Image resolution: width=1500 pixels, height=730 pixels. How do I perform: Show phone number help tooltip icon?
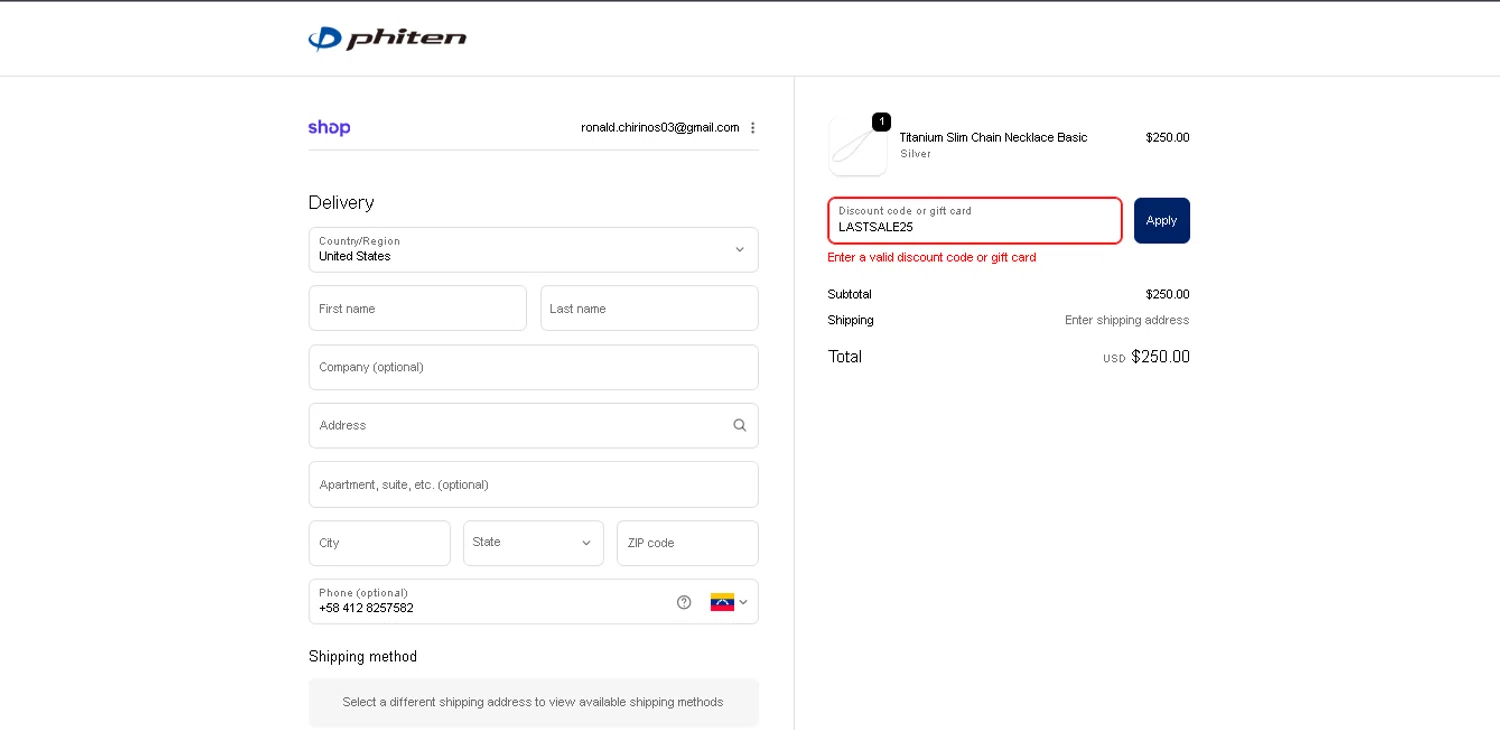click(684, 602)
